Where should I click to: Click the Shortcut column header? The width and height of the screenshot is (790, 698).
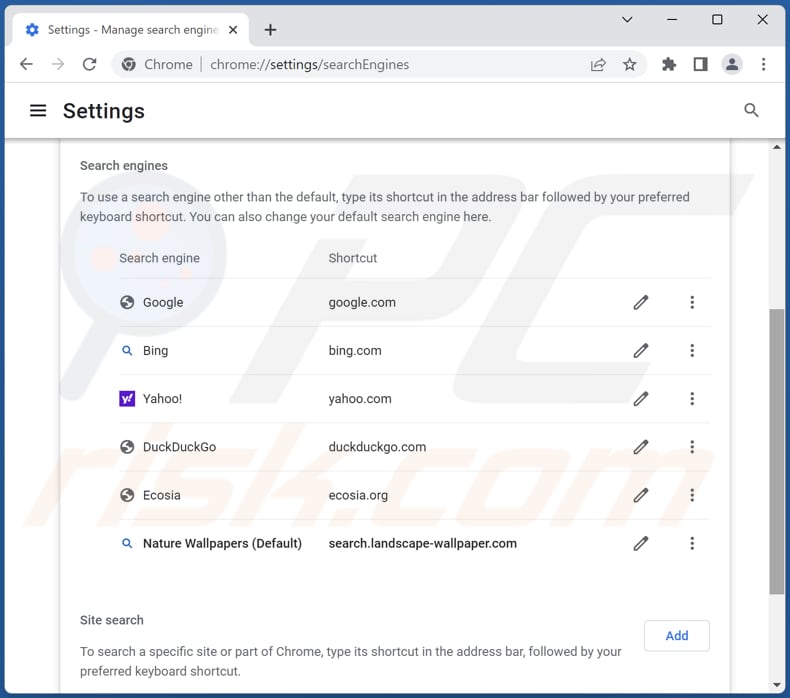pyautogui.click(x=353, y=258)
